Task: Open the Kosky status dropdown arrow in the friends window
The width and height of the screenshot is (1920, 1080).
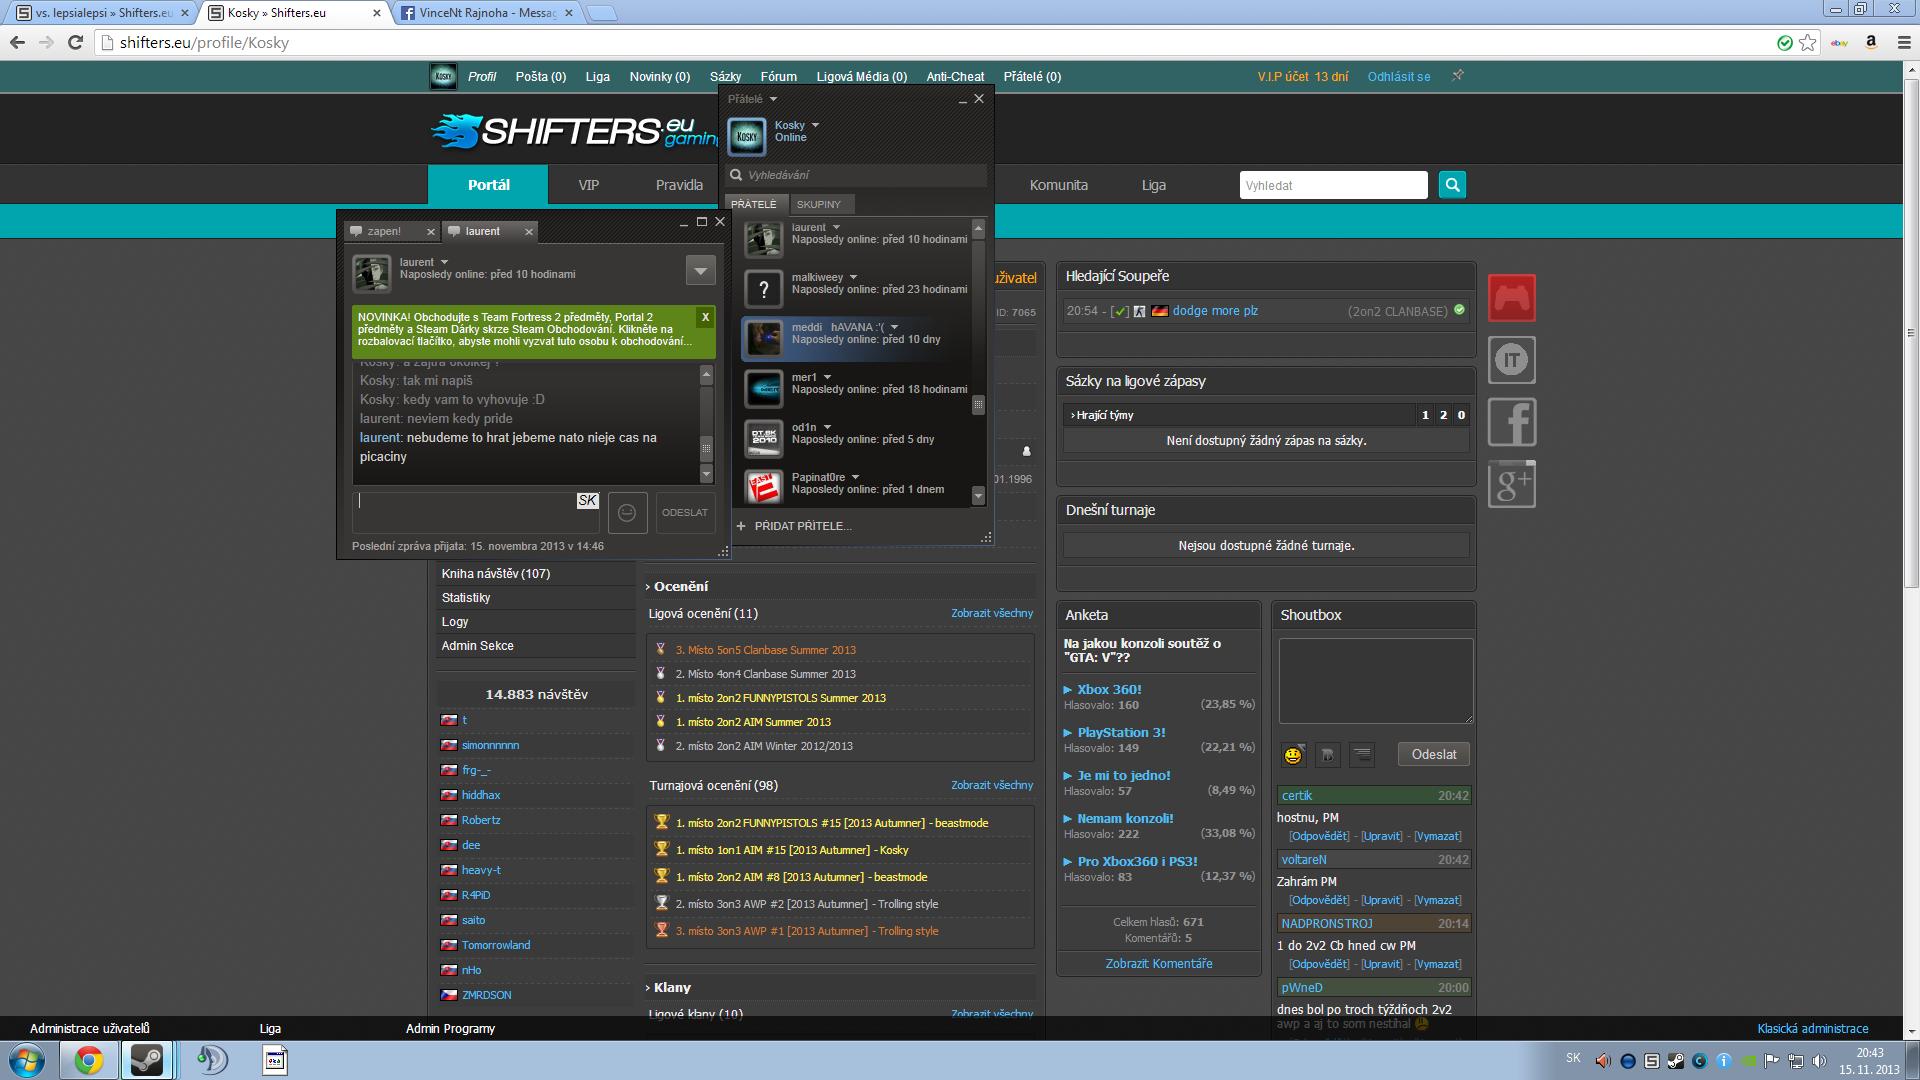Action: tap(815, 125)
